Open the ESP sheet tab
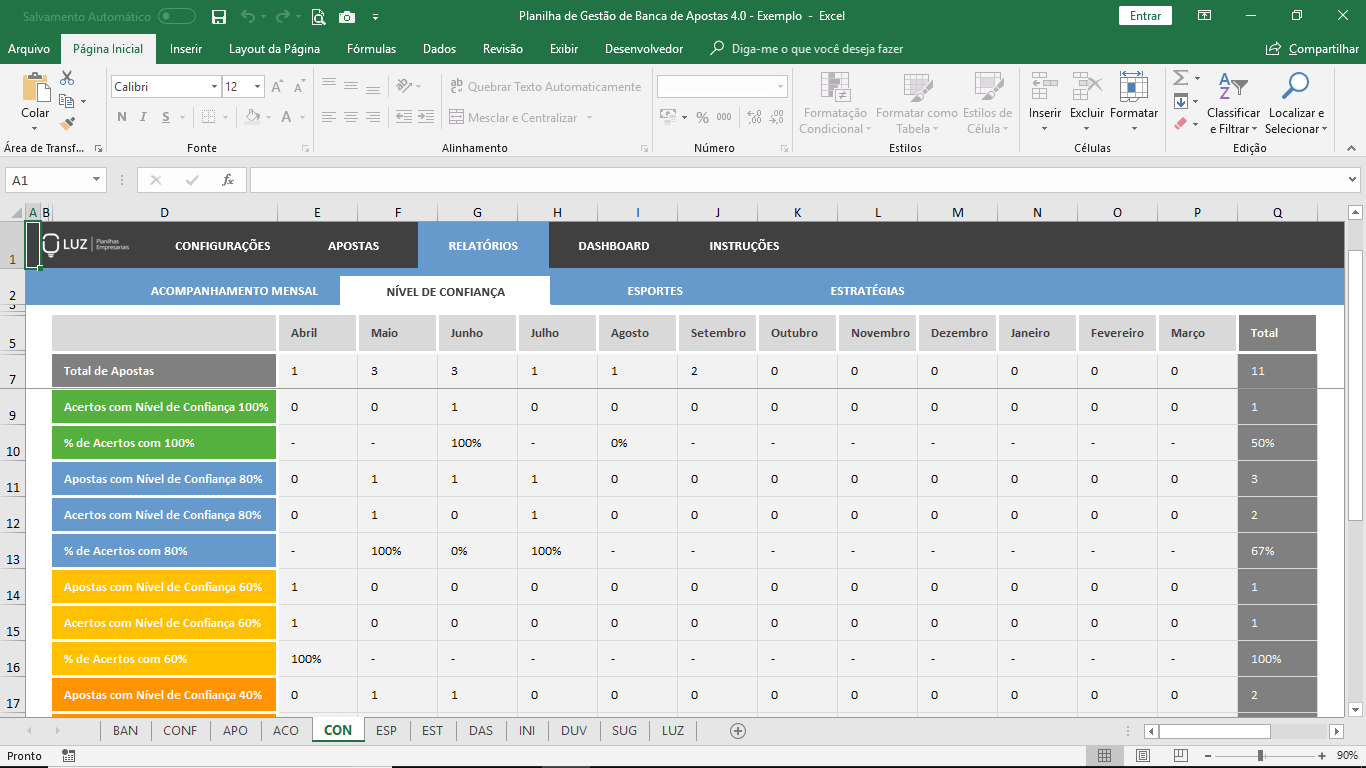 [387, 731]
